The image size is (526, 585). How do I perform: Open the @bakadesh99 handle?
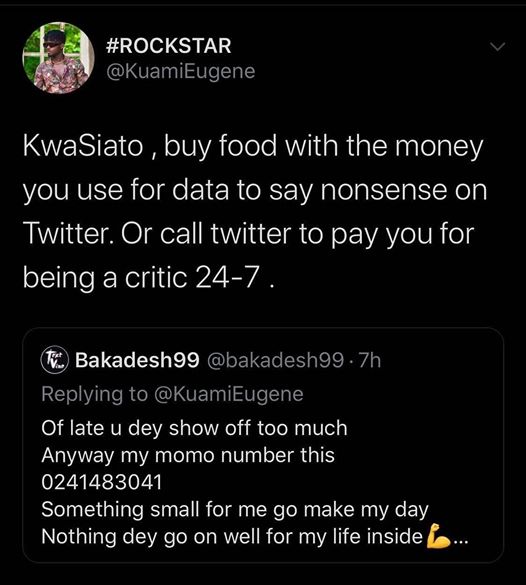[275, 360]
